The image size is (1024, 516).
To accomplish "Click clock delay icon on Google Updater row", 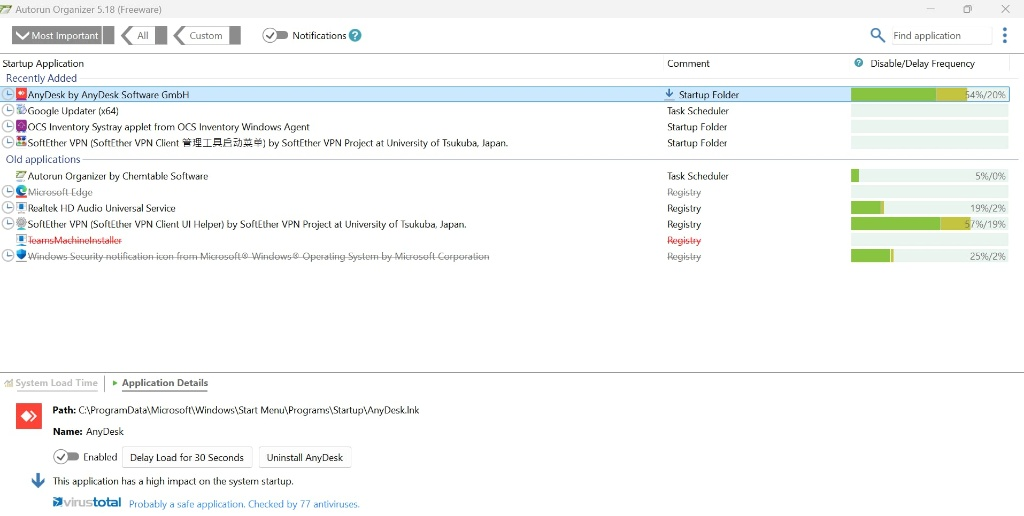I will [x=8, y=110].
